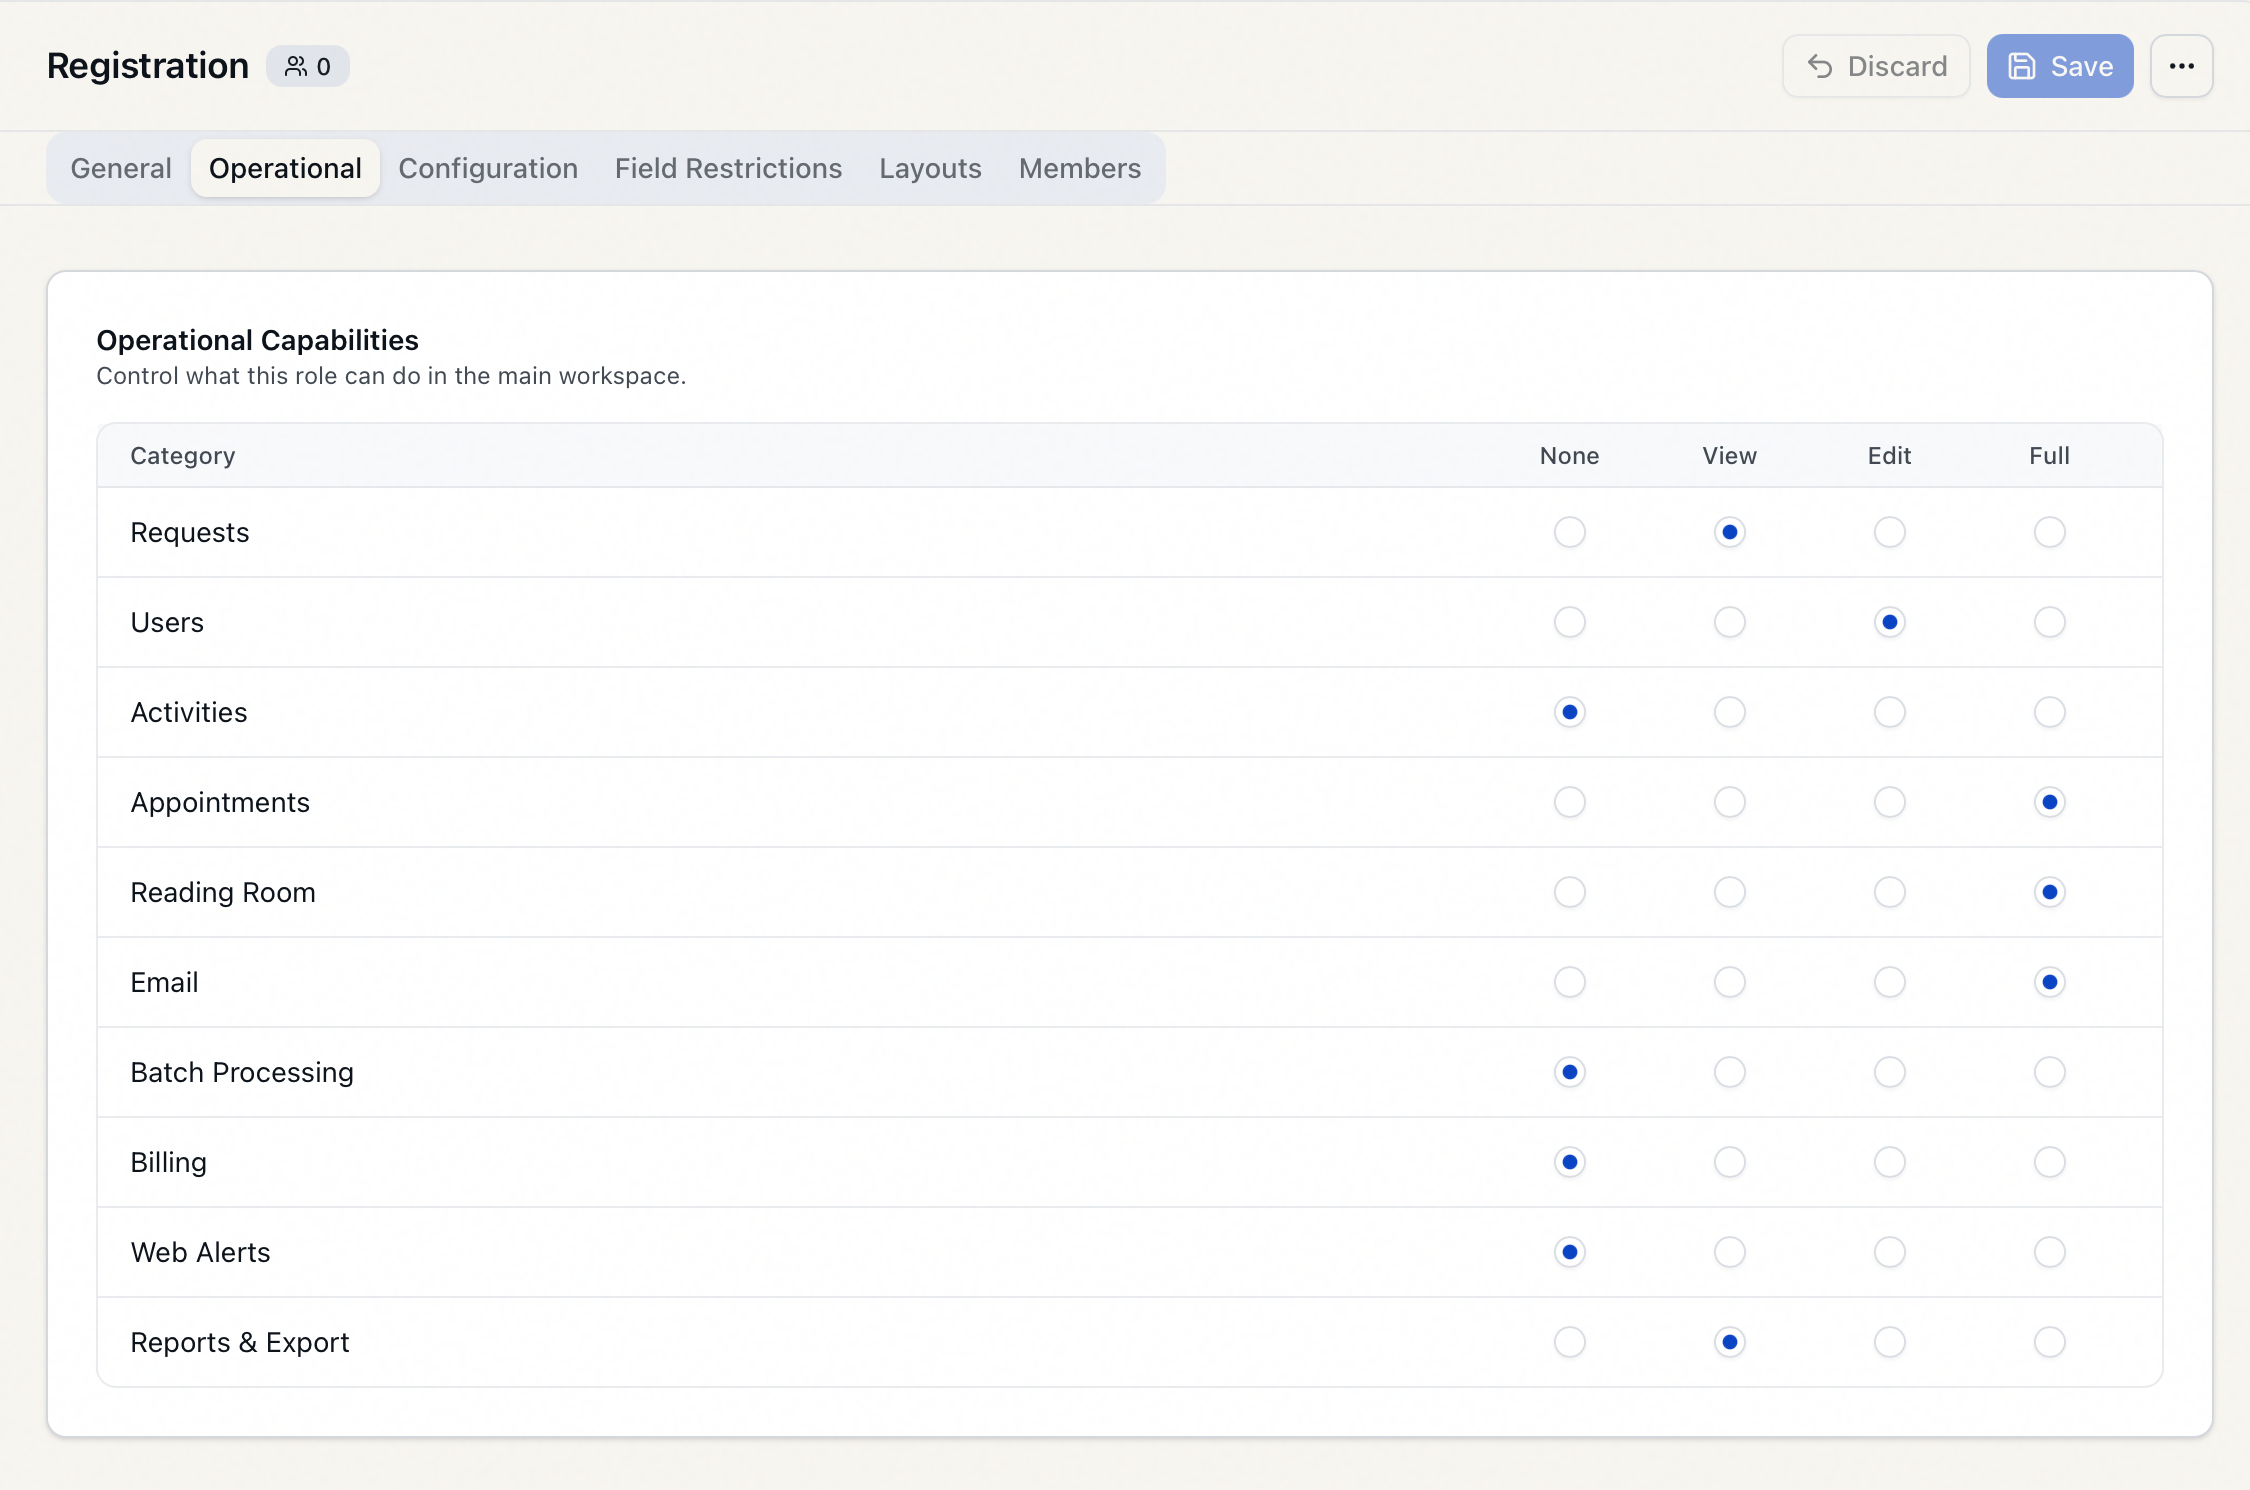Screen dimensions: 2250x1490
Task: Set Email to None
Action: [x=1570, y=982]
